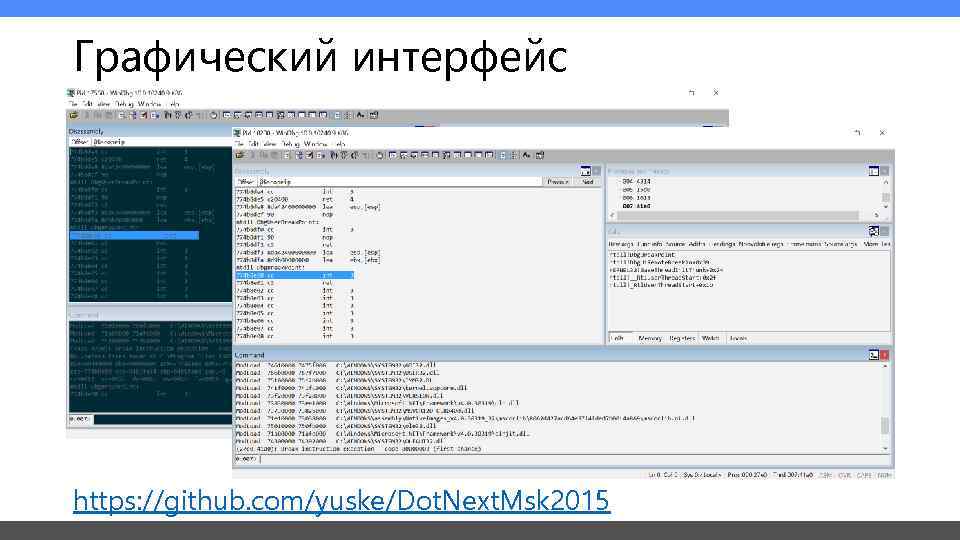Select highlighted instruction row in back Disassembly
The image size is (960, 540).
[x=134, y=235]
